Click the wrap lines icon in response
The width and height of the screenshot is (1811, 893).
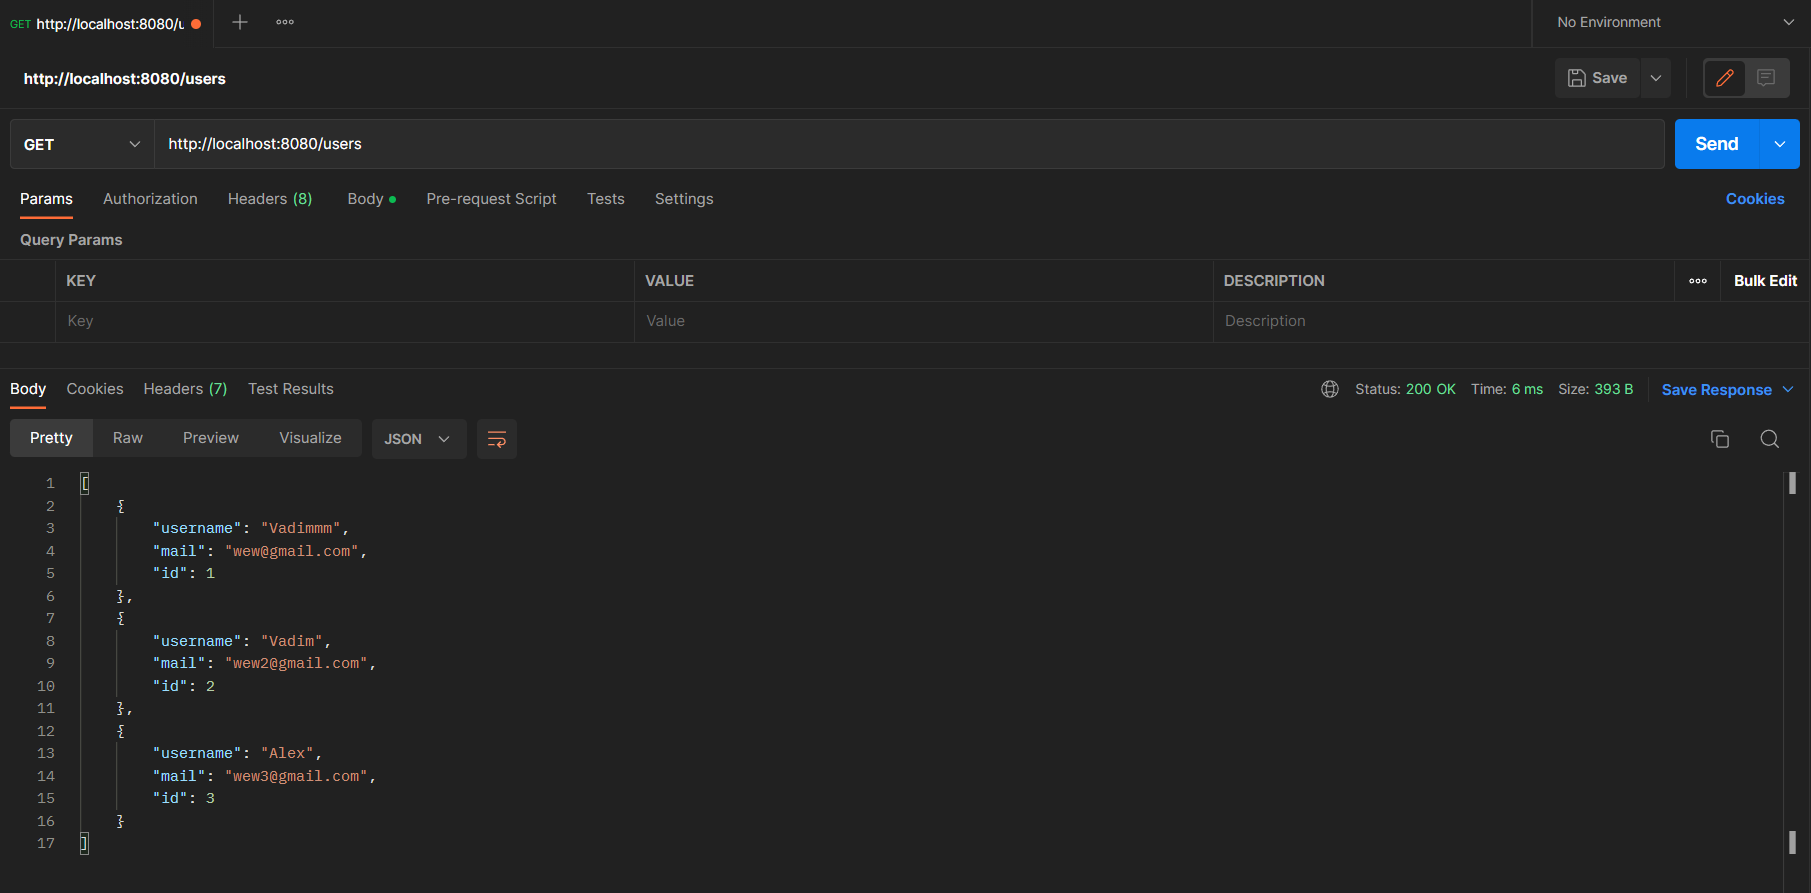pos(496,439)
